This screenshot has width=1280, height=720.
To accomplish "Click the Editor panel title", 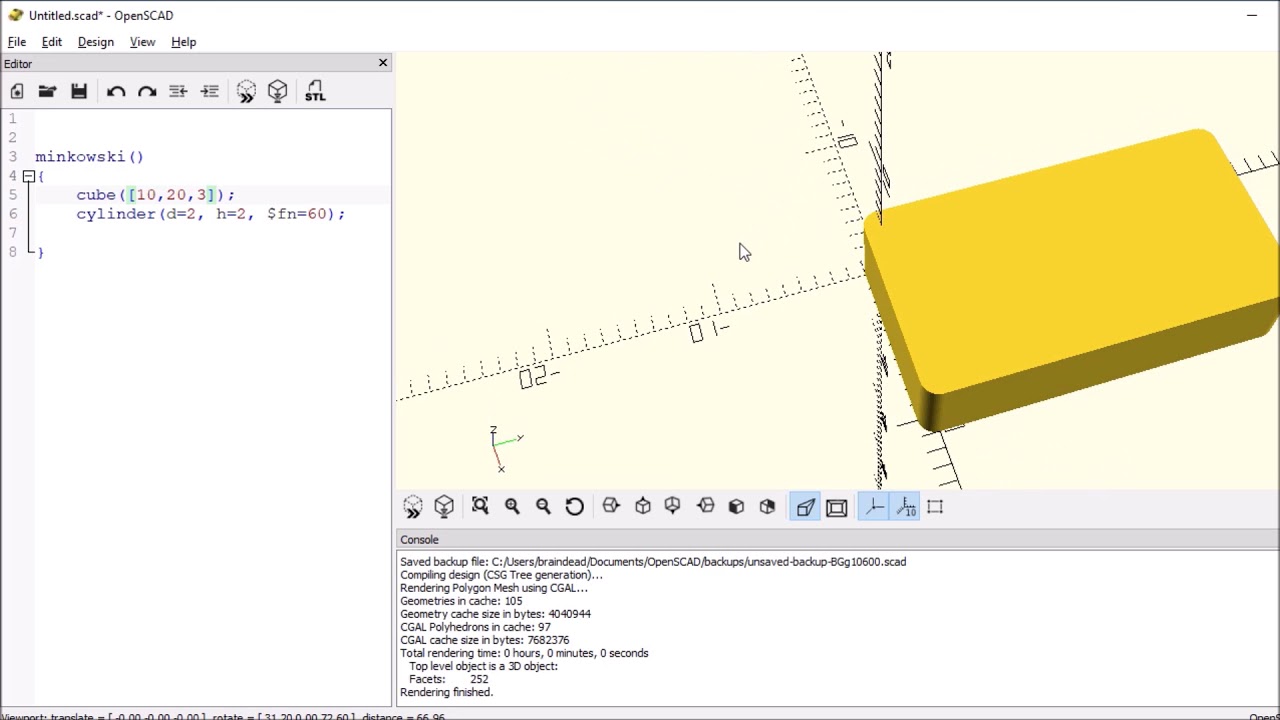I will 18,64.
